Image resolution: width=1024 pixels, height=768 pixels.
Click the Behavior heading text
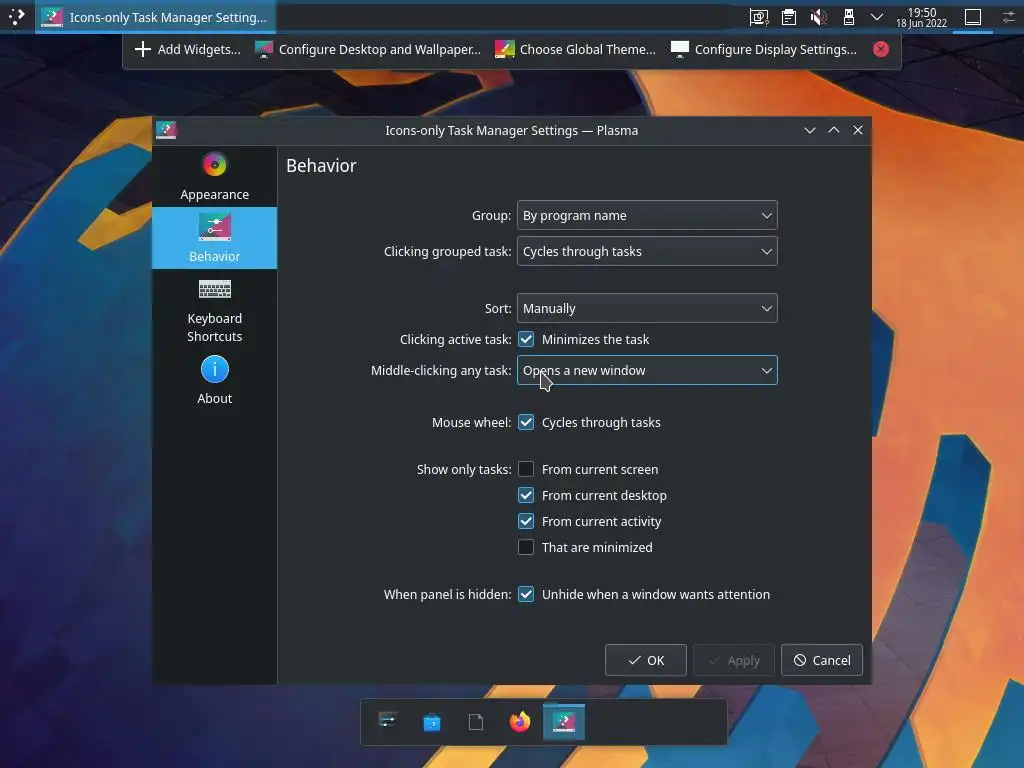(321, 166)
